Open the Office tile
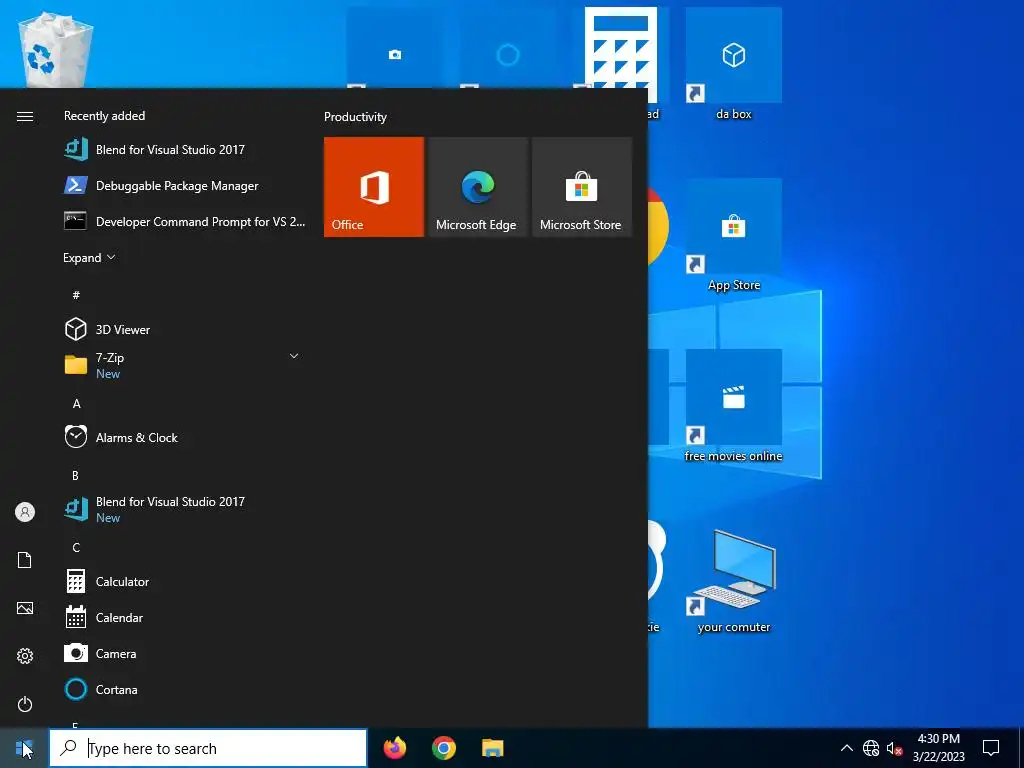The width and height of the screenshot is (1024, 768). (374, 187)
